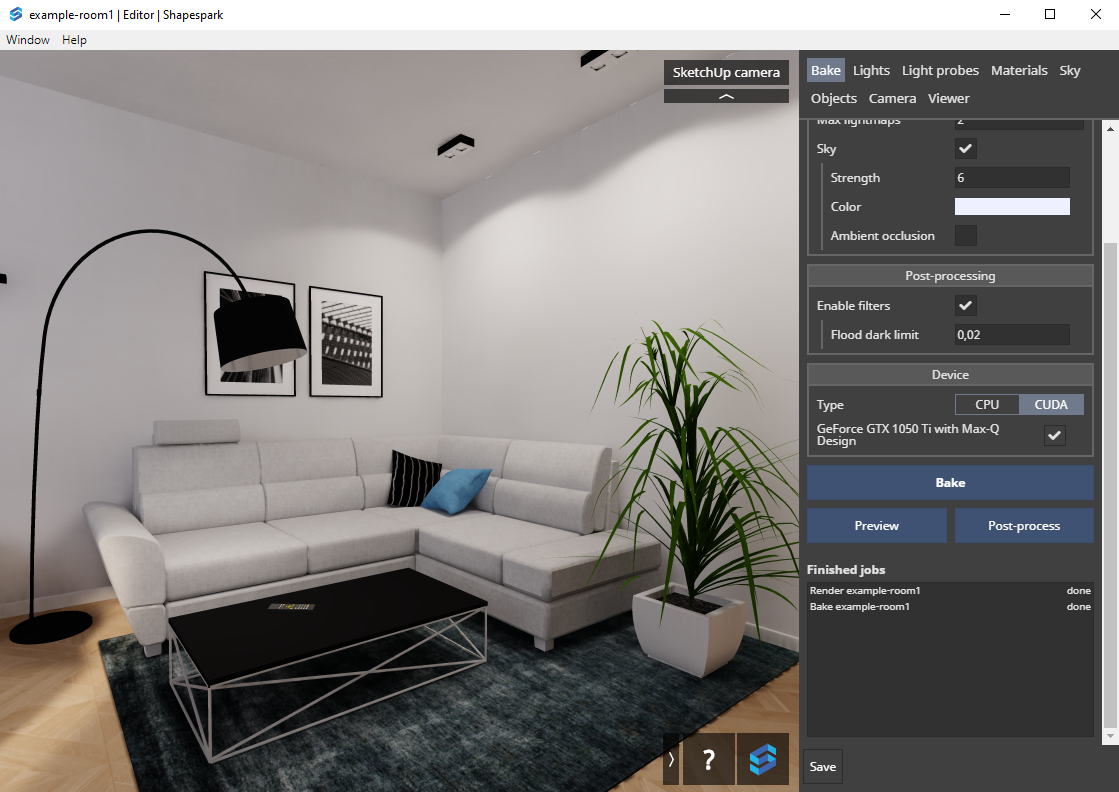Viewport: 1119px width, 792px height.
Task: Click the Shapespark app icon in title bar
Action: click(15, 14)
